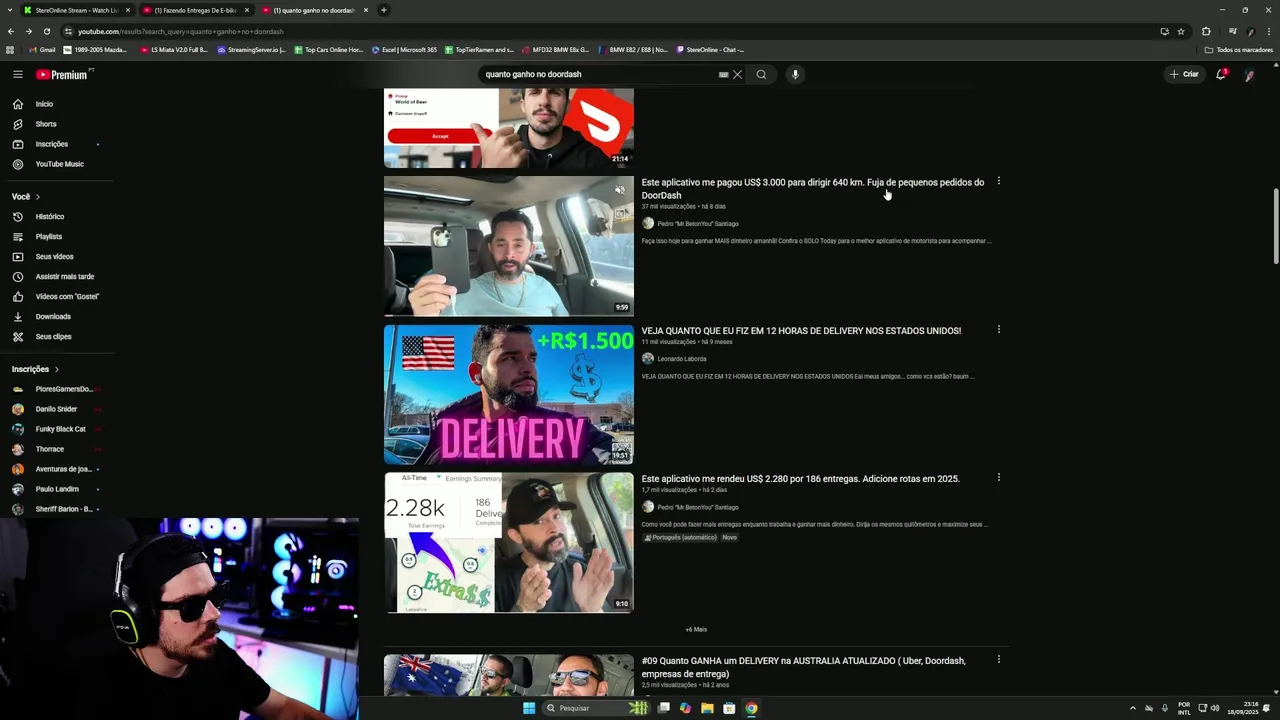Open Excel | Microsoft 365 bookmark
Image resolution: width=1280 pixels, height=720 pixels.
[404, 49]
